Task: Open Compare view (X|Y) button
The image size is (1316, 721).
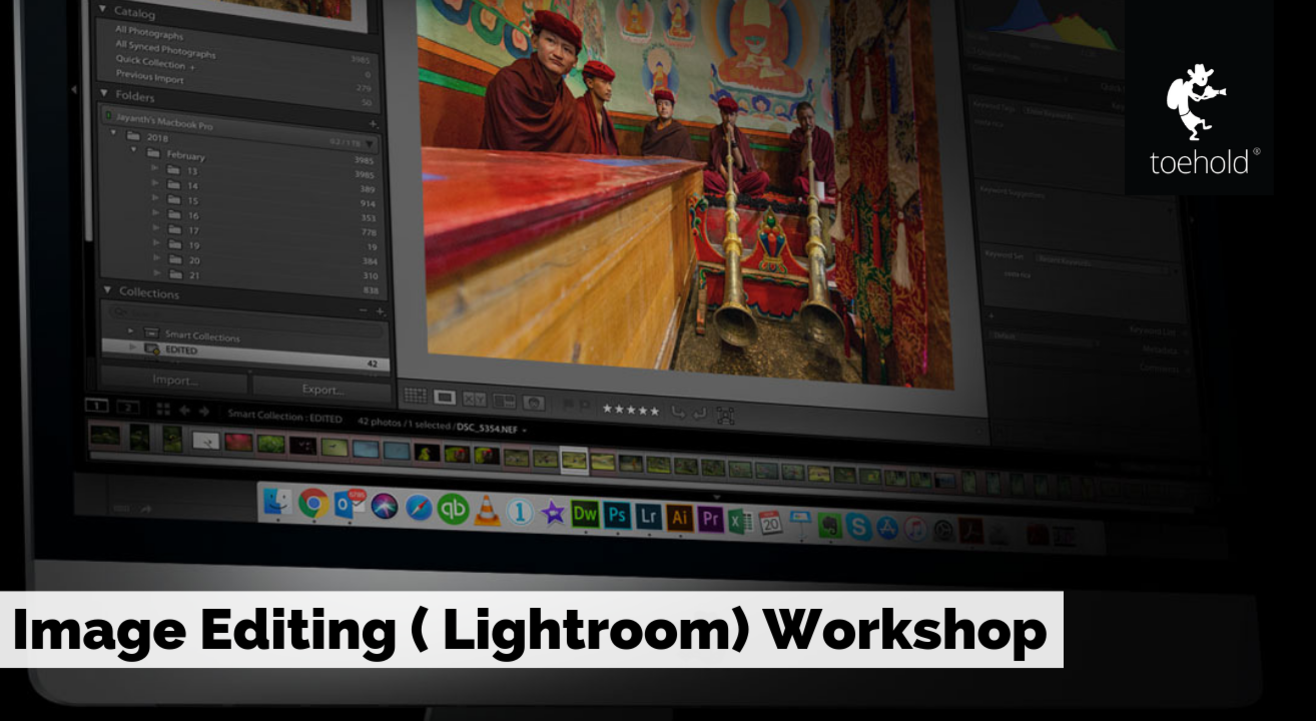Action: click(x=474, y=400)
